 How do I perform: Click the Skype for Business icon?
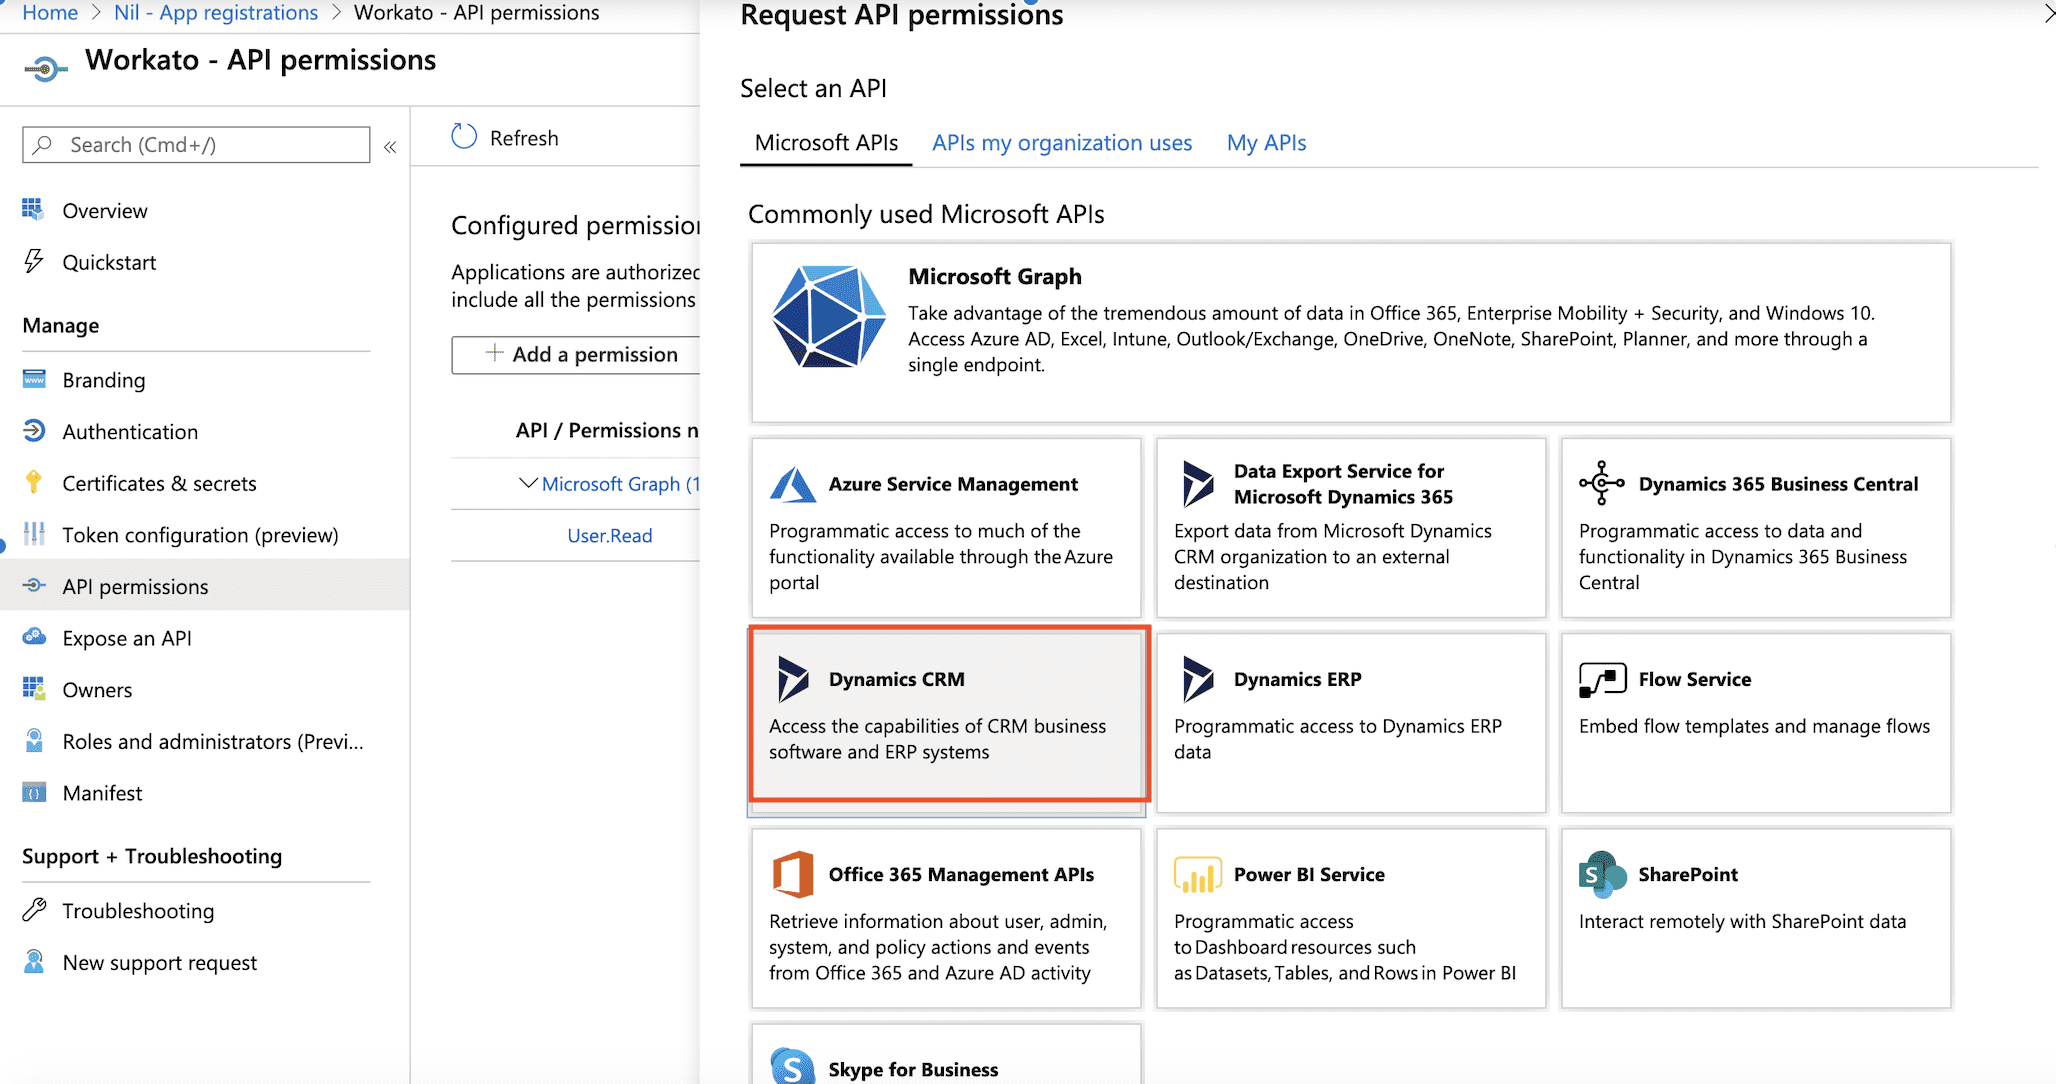point(791,1066)
